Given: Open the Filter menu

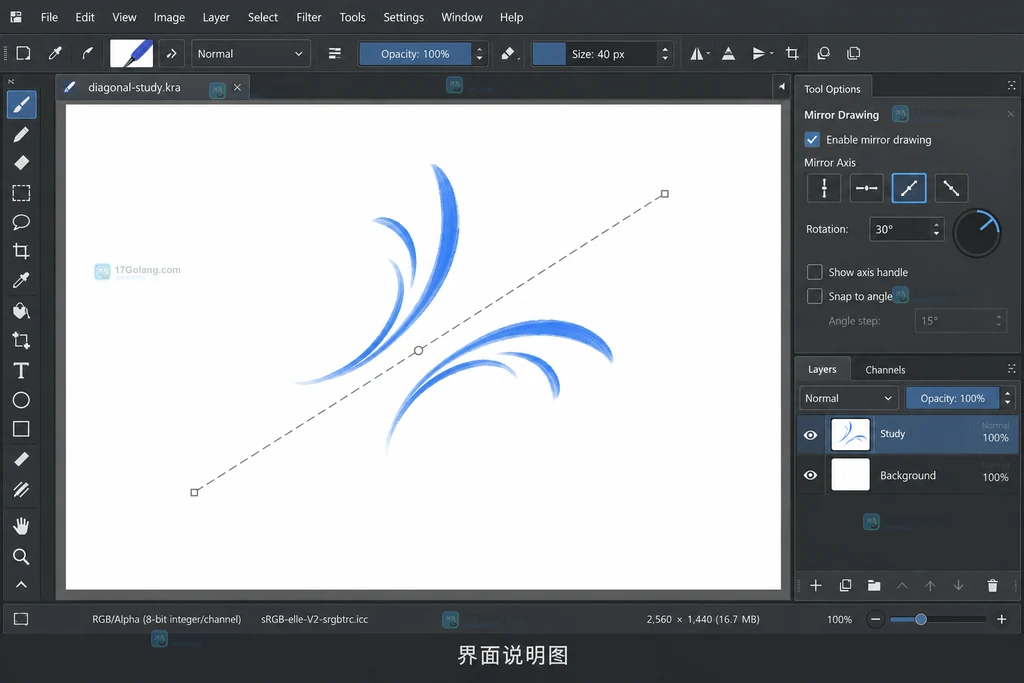Looking at the screenshot, I should (309, 17).
